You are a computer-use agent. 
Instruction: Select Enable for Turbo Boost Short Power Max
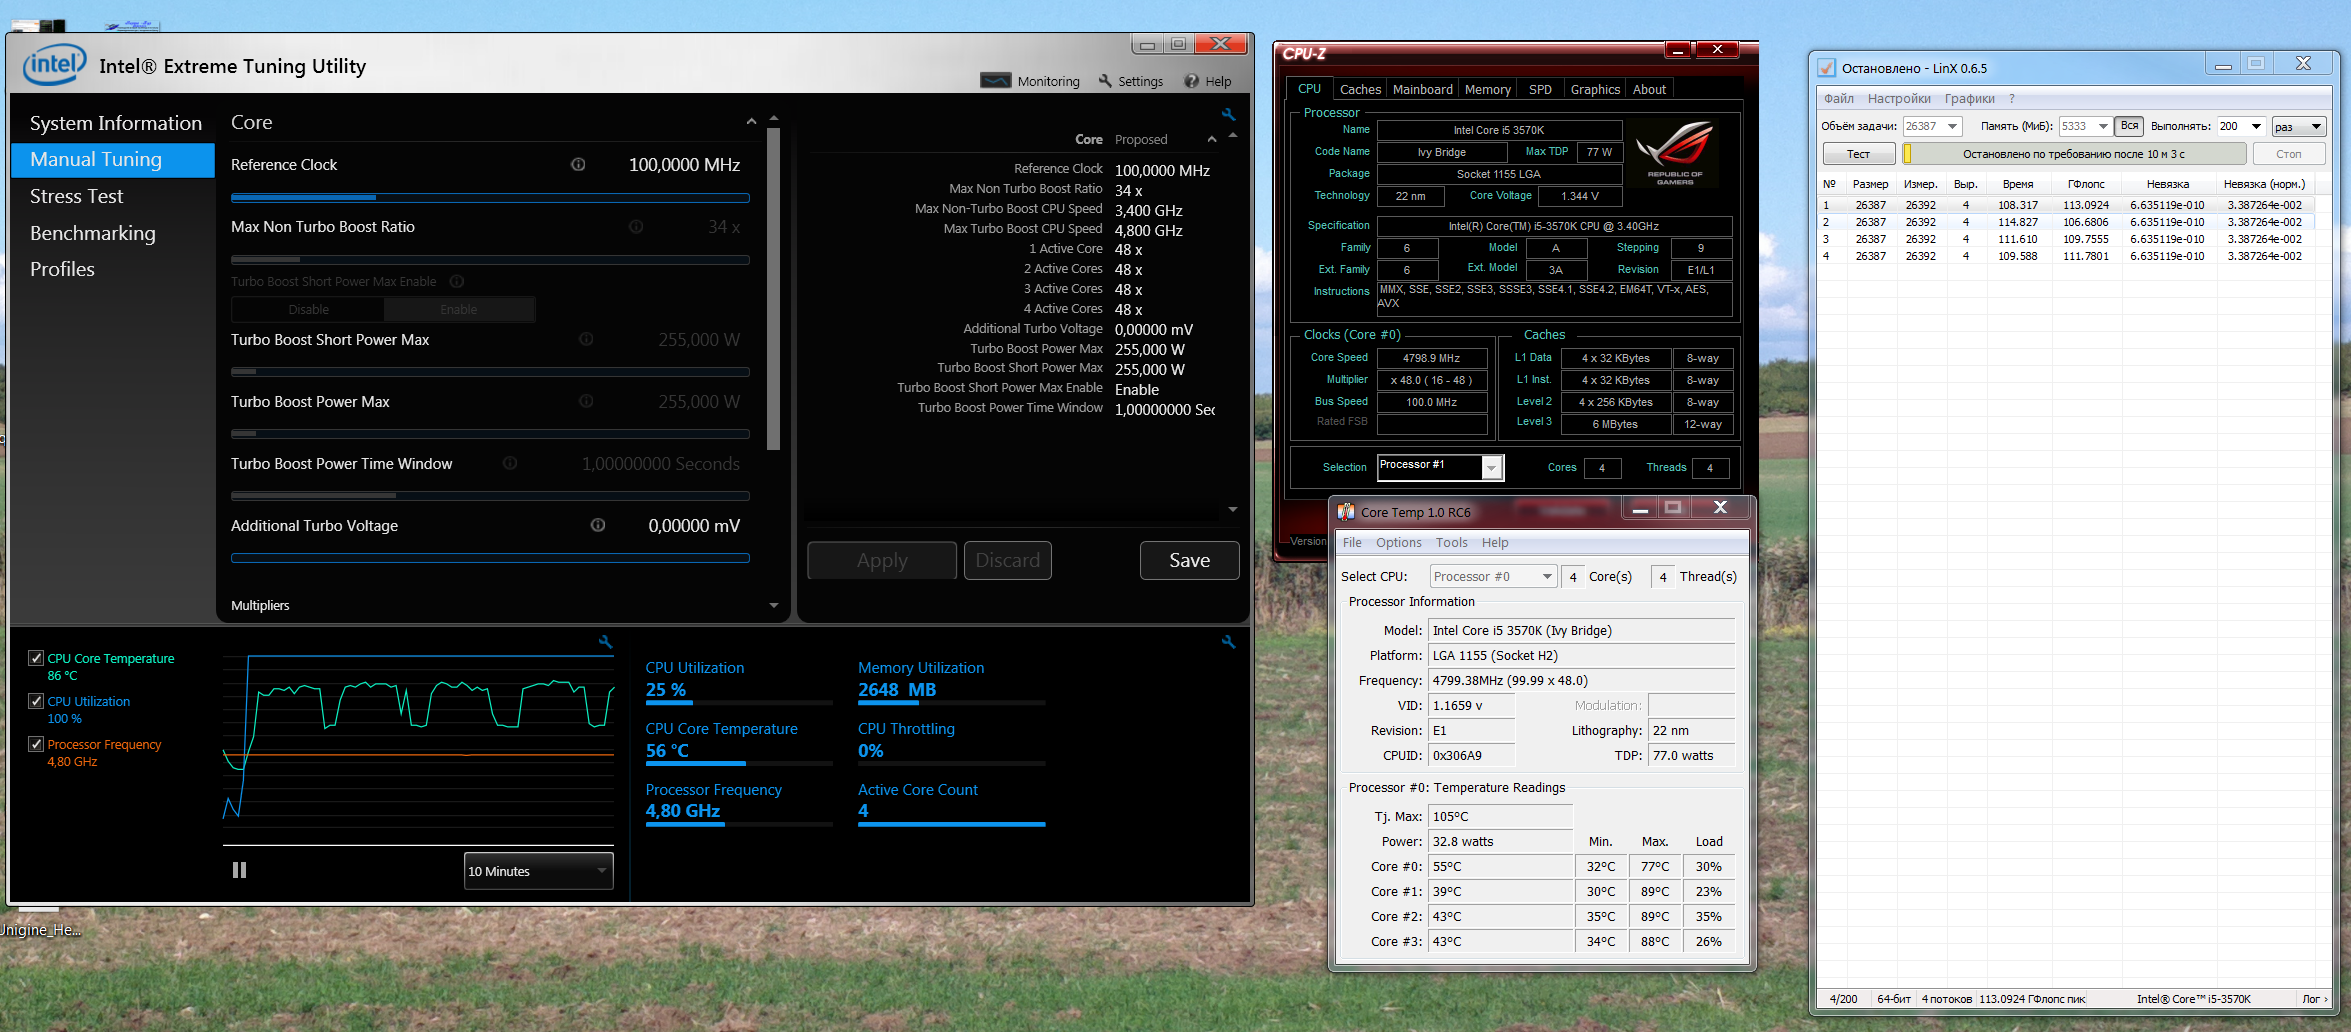[459, 310]
